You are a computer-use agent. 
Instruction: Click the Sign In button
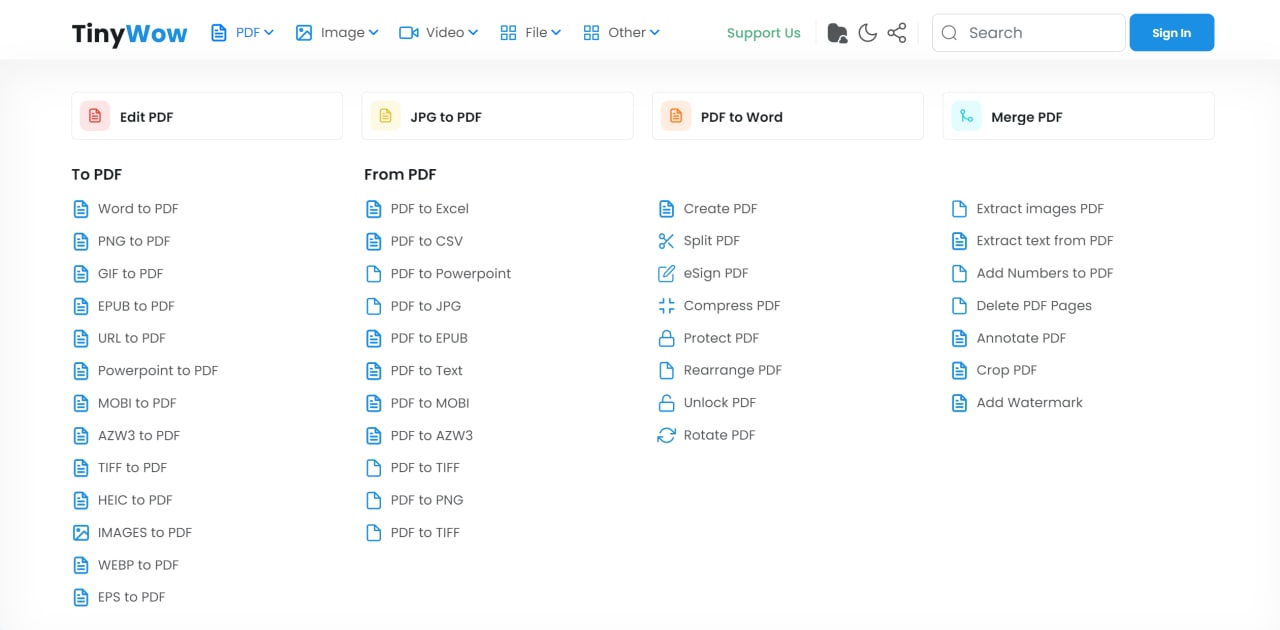[1171, 33]
